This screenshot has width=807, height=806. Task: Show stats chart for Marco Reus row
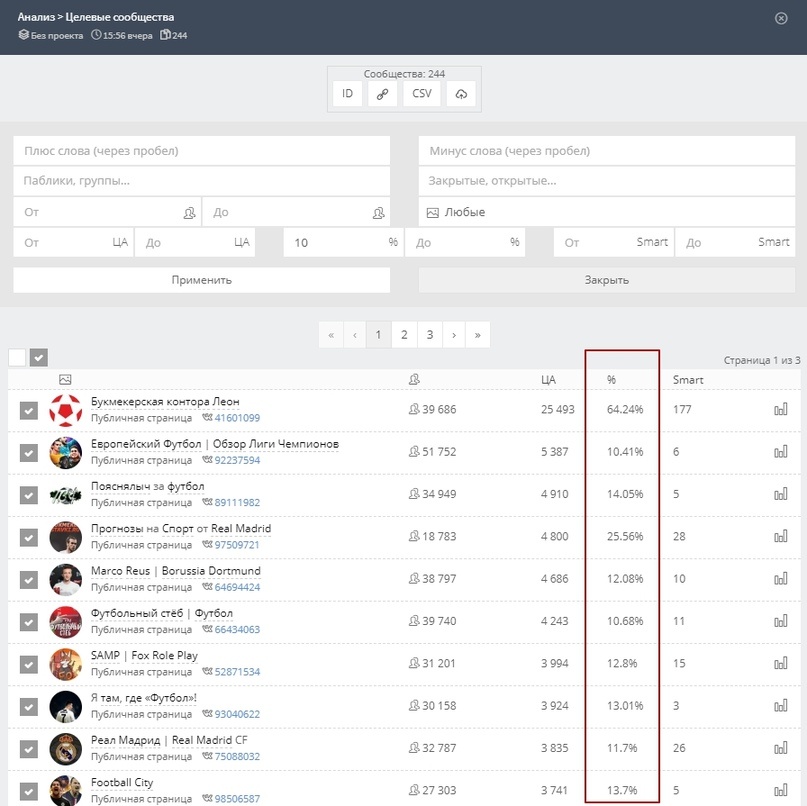click(x=781, y=579)
